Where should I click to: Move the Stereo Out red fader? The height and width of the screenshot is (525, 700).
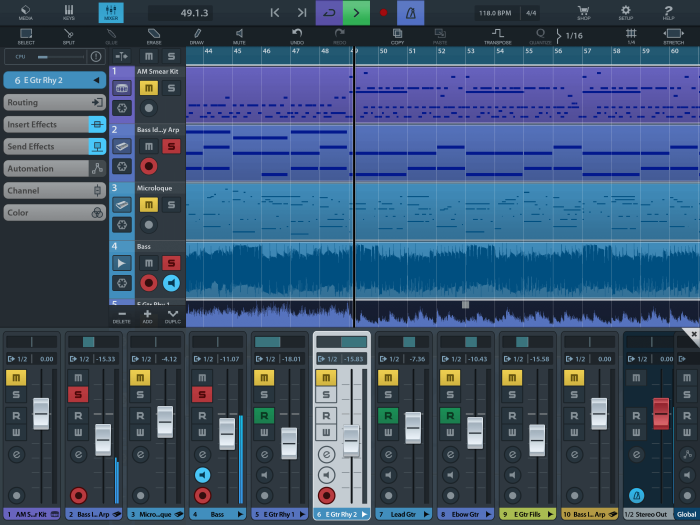pyautogui.click(x=661, y=414)
